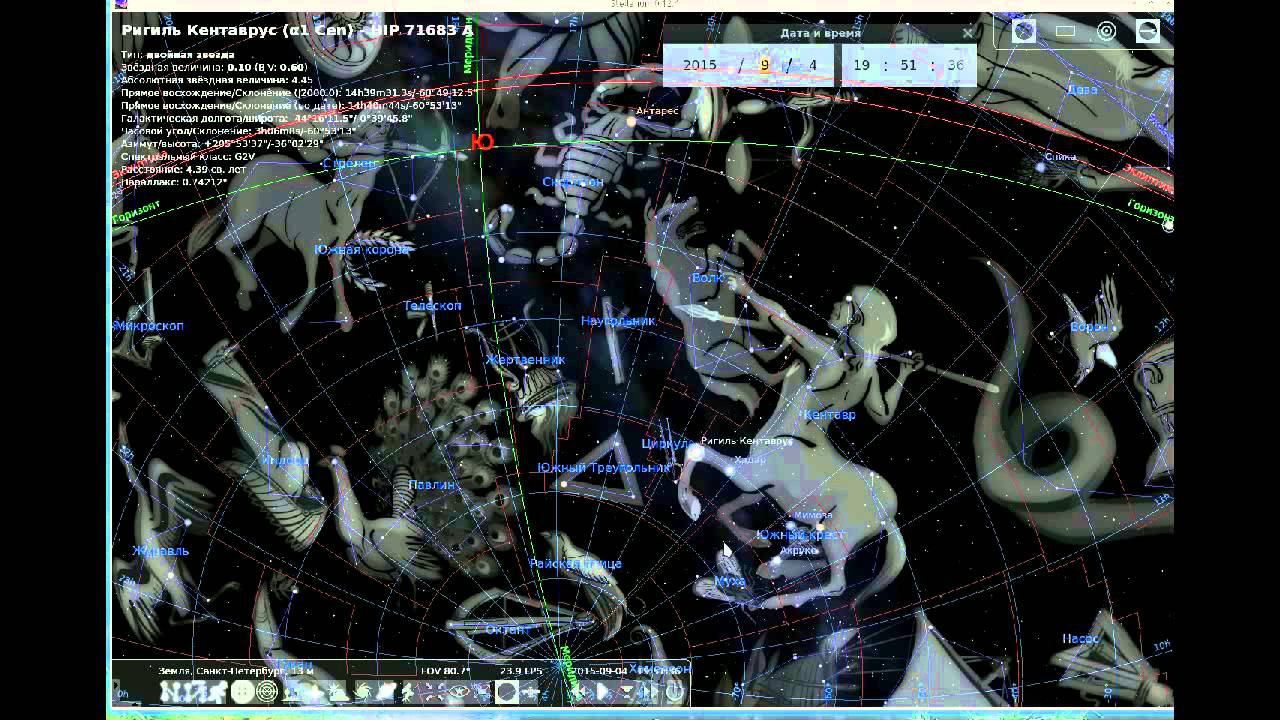Click the Антарес star label
The width and height of the screenshot is (1280, 720).
click(657, 110)
